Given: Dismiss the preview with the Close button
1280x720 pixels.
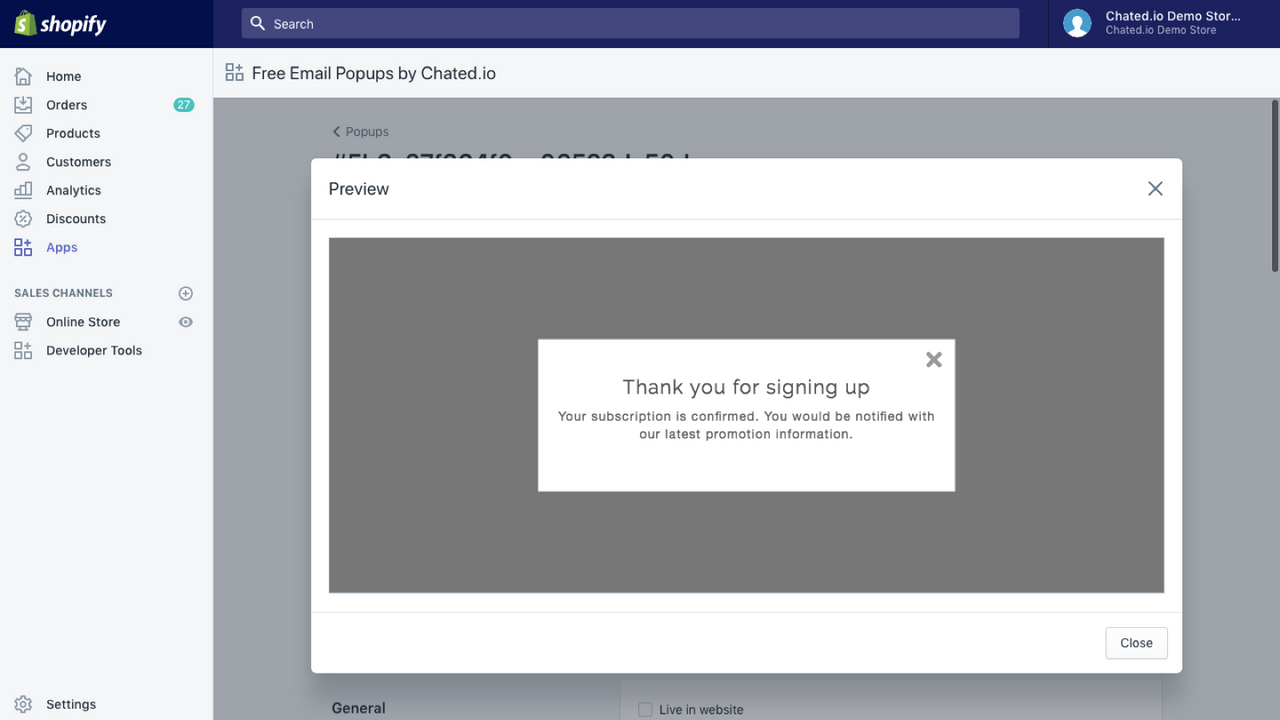Looking at the screenshot, I should [1136, 643].
